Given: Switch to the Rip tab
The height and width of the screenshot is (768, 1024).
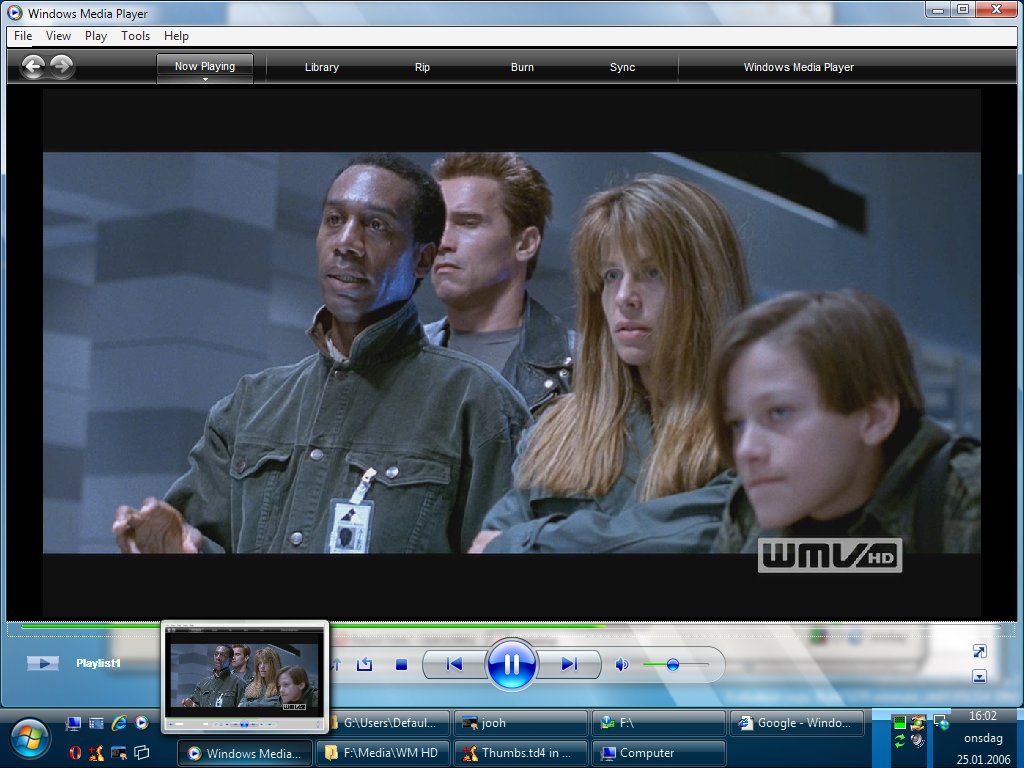Looking at the screenshot, I should [x=422, y=67].
